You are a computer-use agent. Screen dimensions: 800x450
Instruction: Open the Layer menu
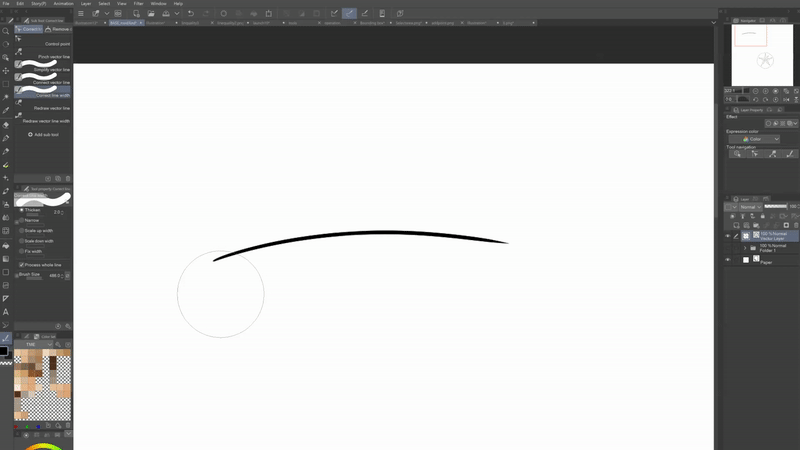86,4
